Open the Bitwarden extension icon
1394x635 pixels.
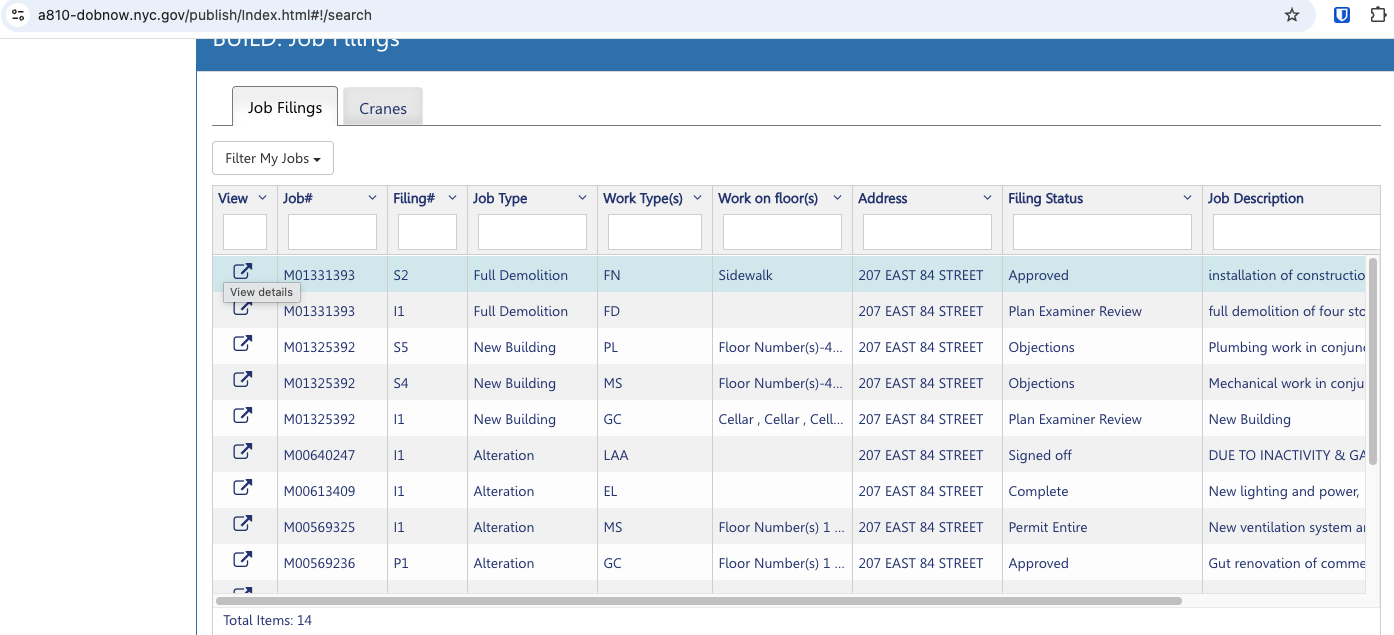(x=1343, y=15)
